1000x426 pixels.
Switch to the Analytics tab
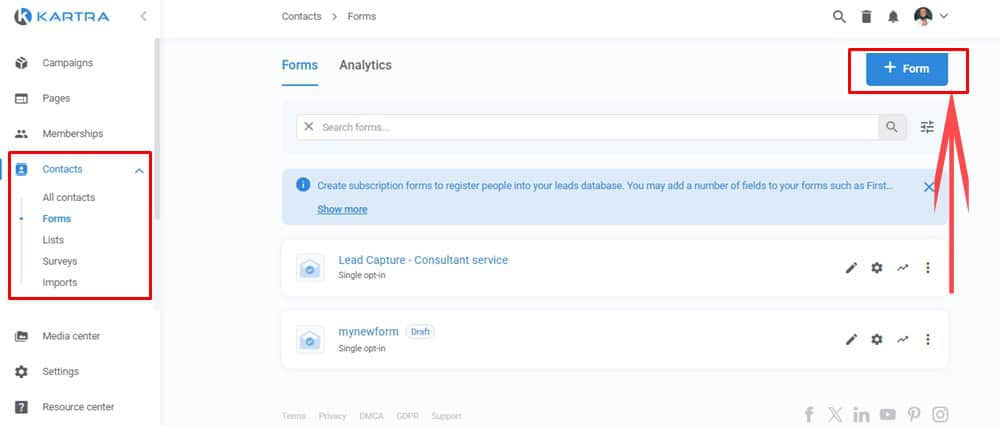click(x=365, y=65)
